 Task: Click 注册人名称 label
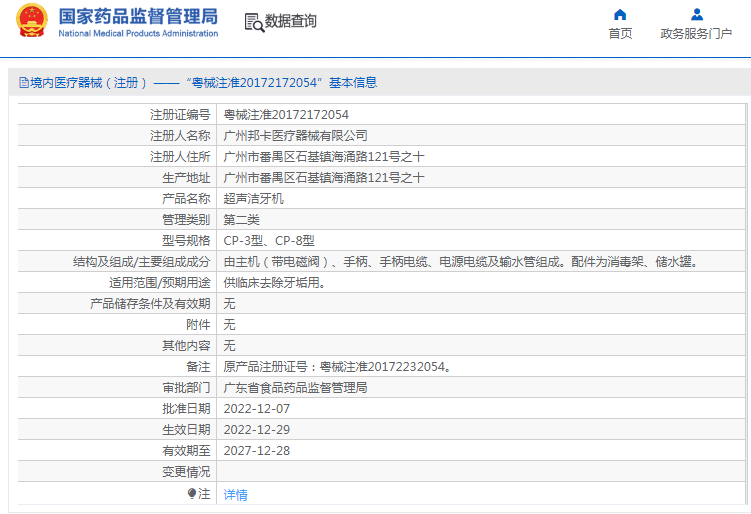(x=180, y=136)
